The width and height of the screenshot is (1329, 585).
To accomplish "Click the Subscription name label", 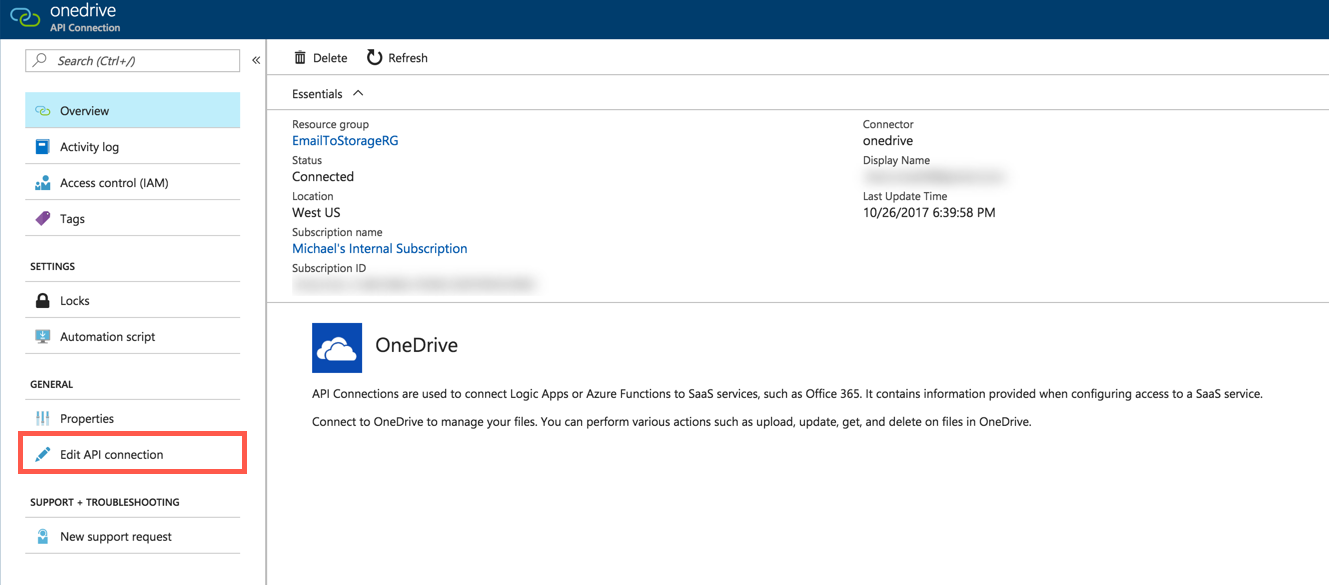I will [x=339, y=233].
